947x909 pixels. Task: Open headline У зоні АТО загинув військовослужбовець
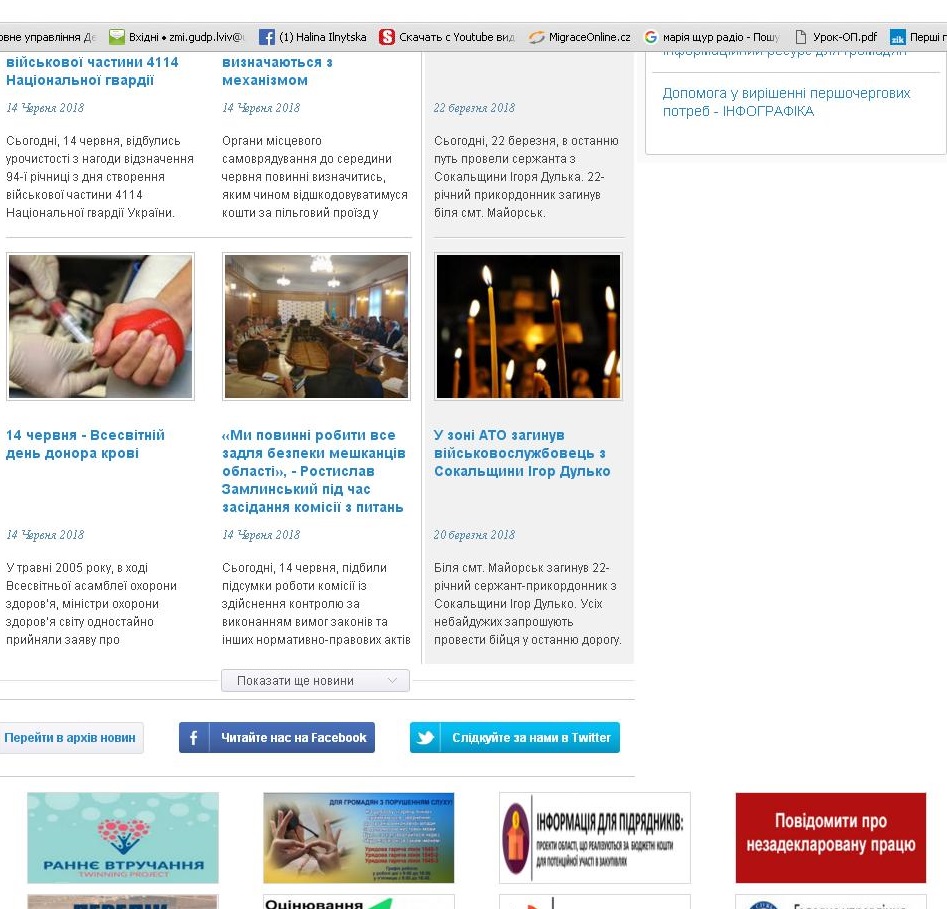coord(522,453)
